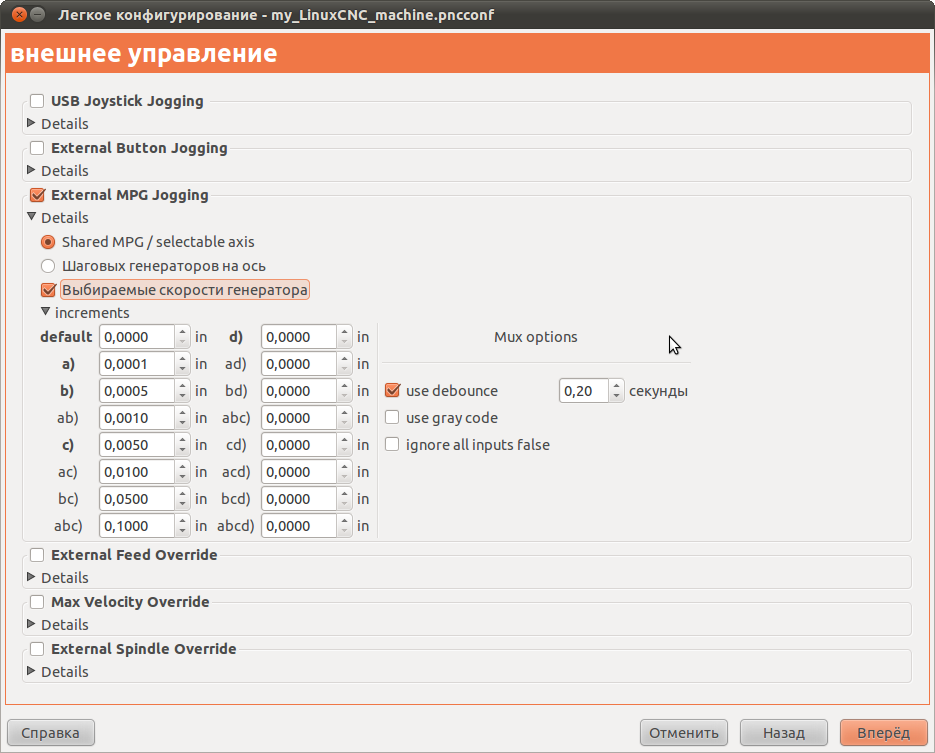Increase debounce seconds with up arrow

(617, 386)
